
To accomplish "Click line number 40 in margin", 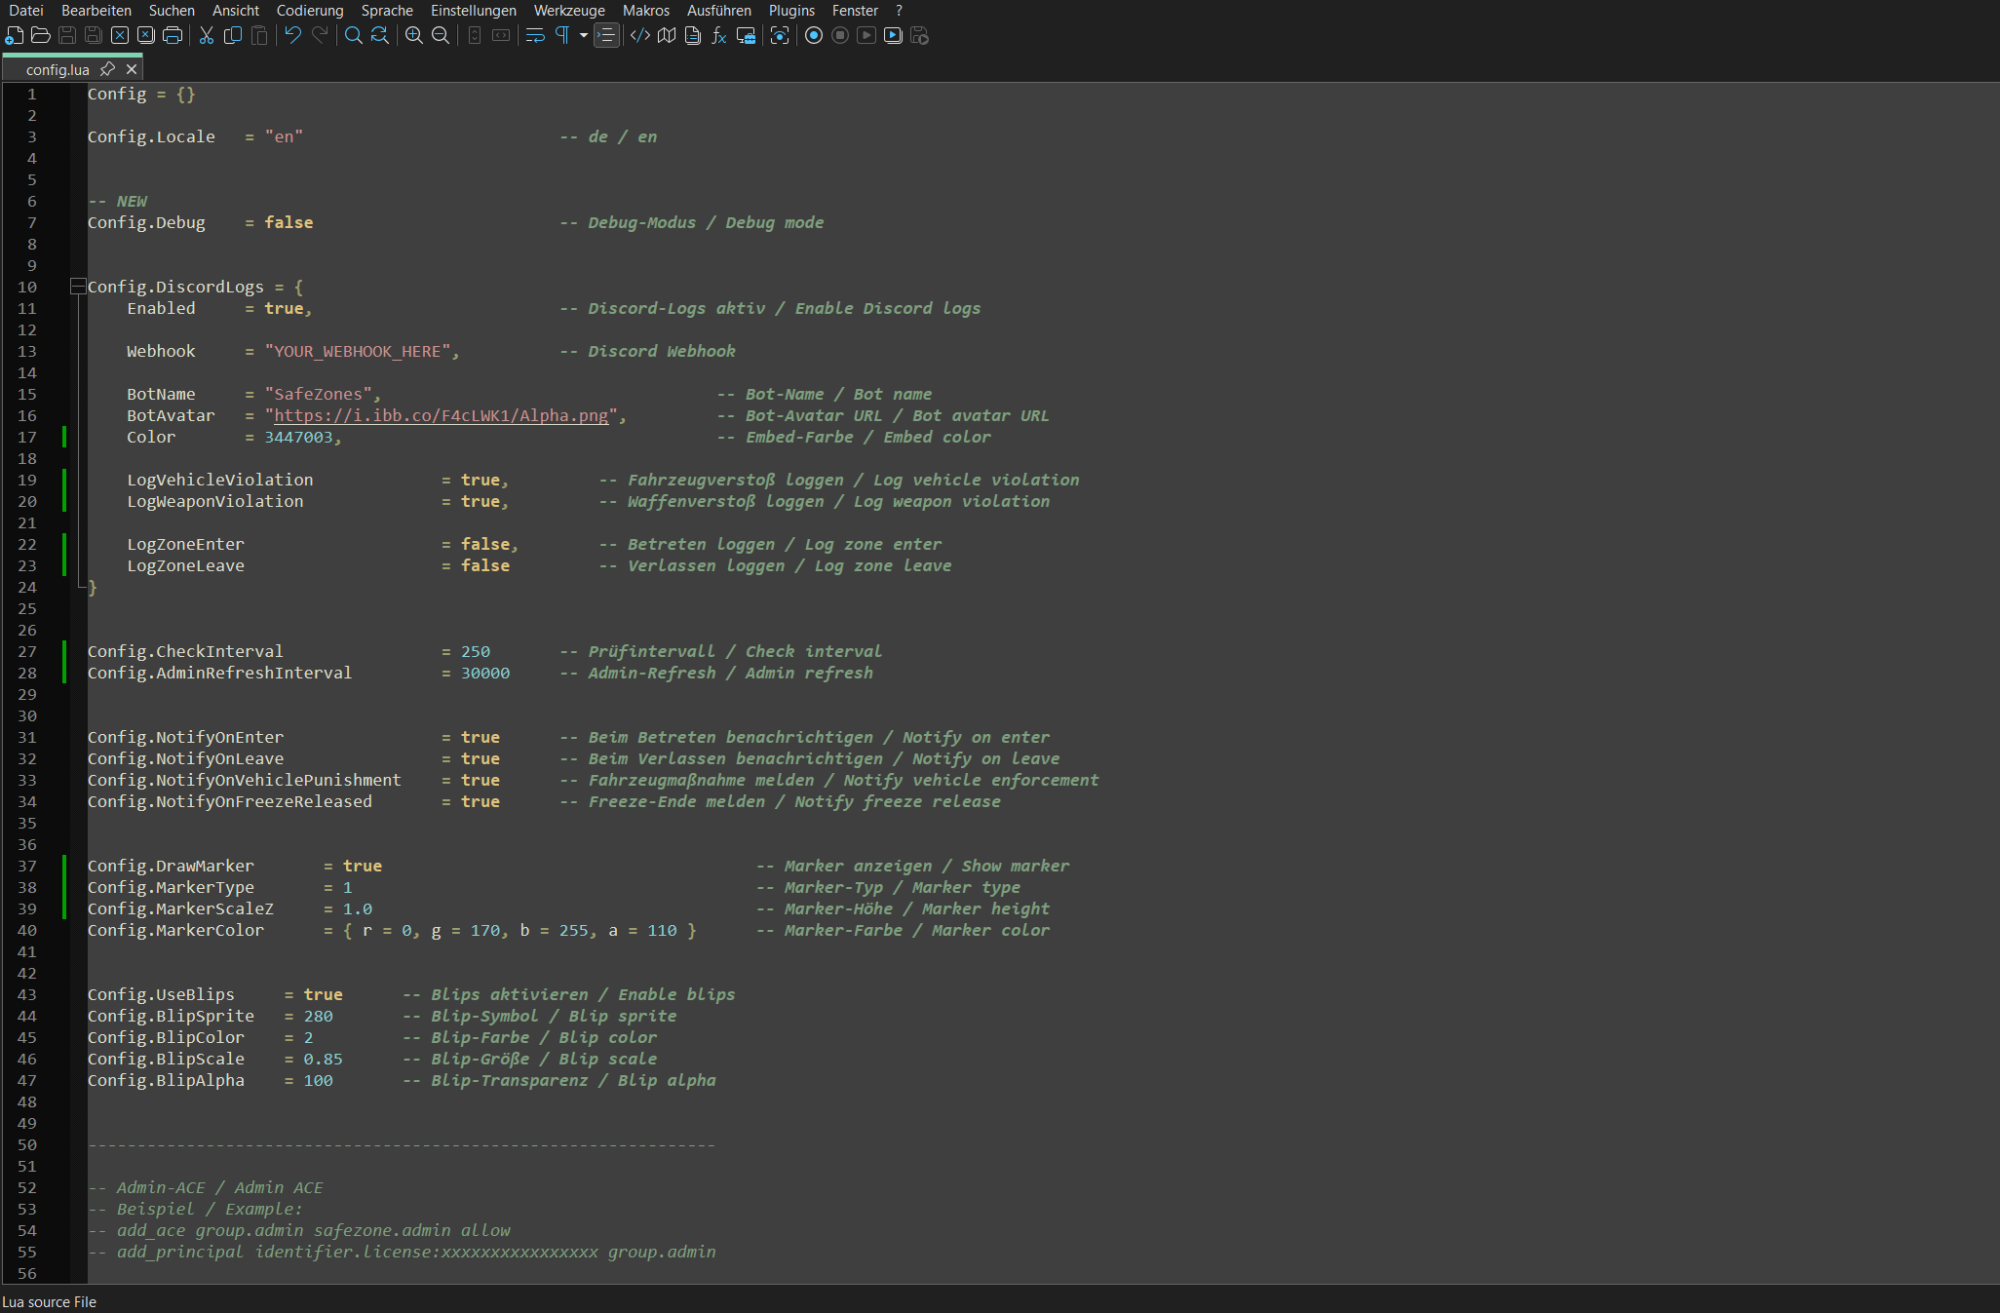I will click(x=27, y=931).
